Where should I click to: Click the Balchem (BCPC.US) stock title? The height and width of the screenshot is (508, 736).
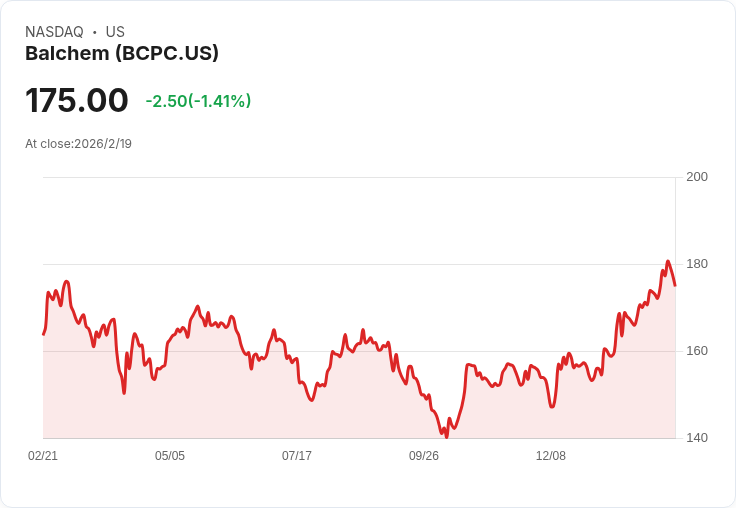[122, 54]
